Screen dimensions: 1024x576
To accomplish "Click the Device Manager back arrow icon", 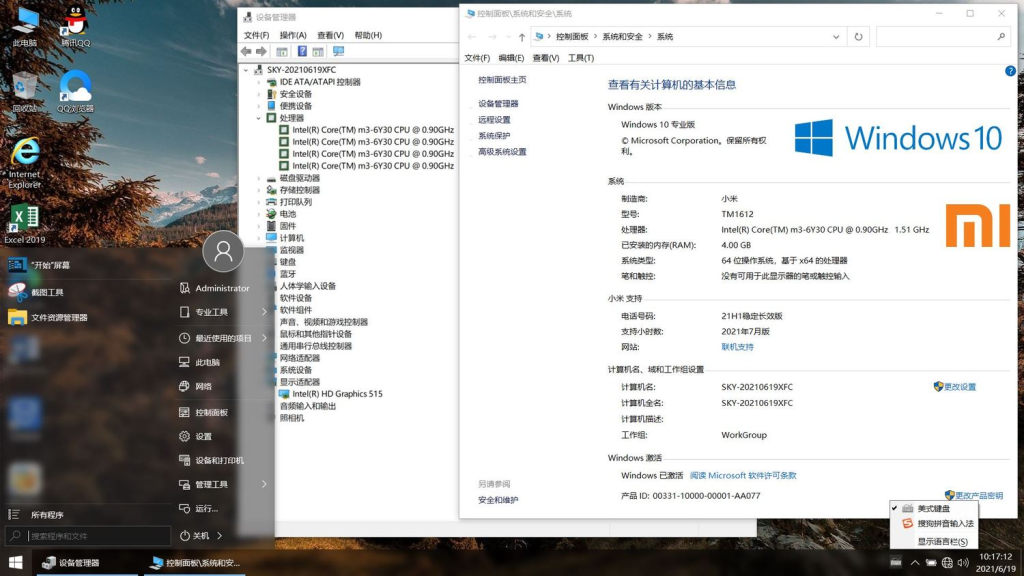I will tap(246, 52).
